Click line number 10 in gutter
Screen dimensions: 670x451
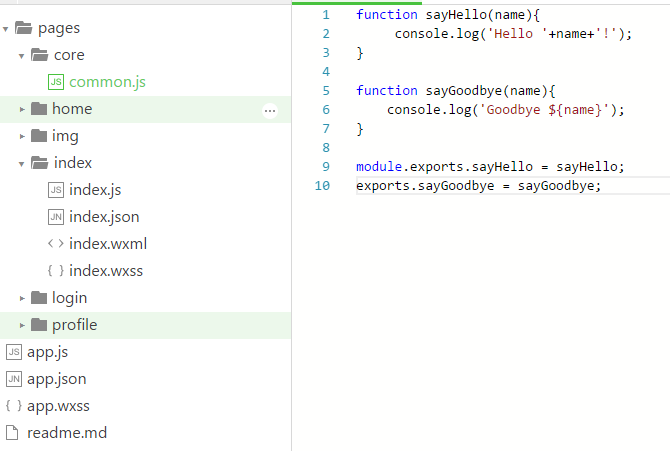point(322,186)
